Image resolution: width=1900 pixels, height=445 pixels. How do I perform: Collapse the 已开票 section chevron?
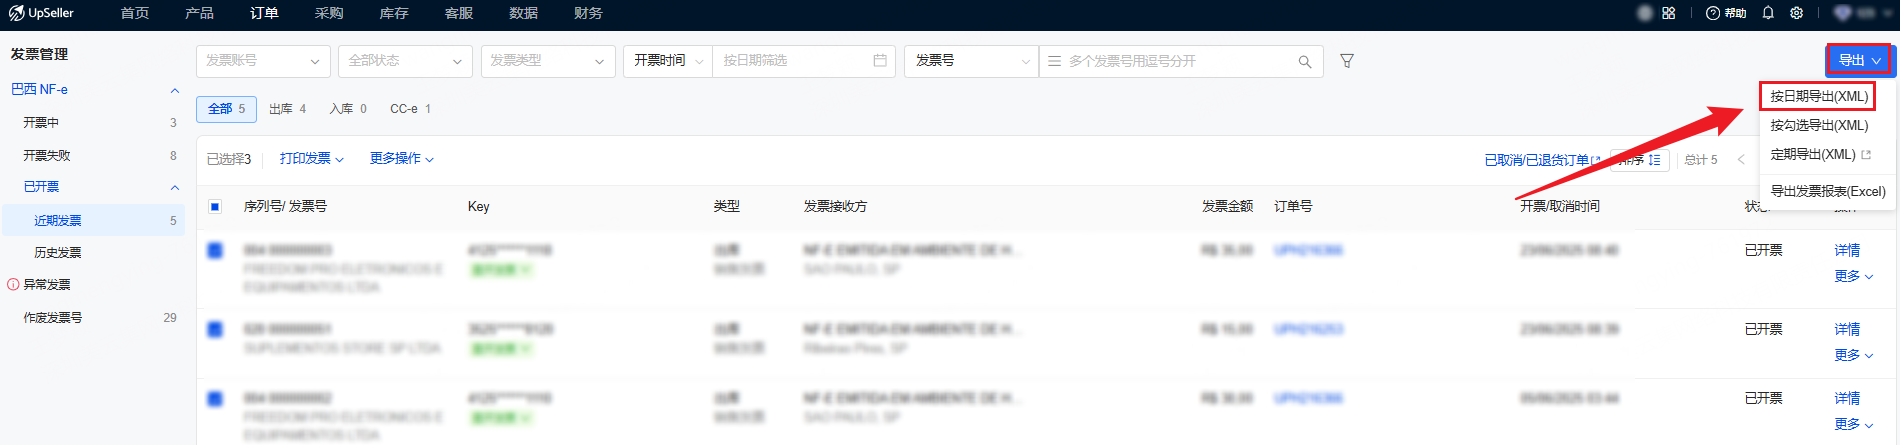click(175, 187)
